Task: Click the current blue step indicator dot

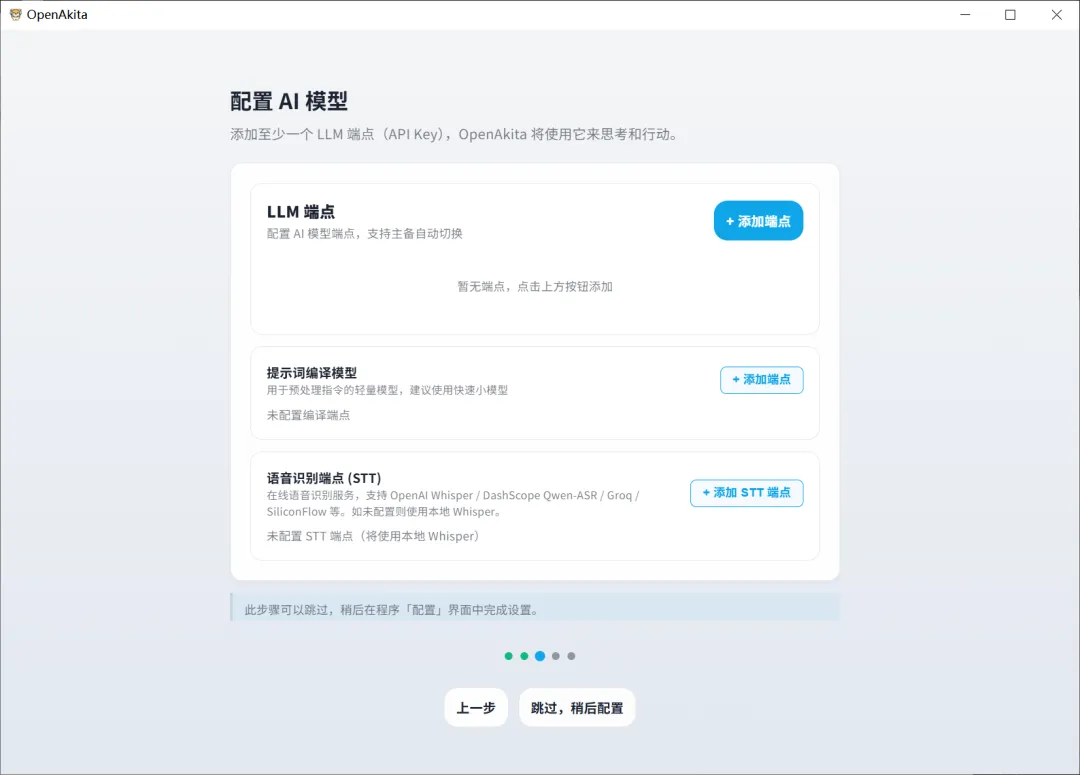Action: (x=540, y=656)
